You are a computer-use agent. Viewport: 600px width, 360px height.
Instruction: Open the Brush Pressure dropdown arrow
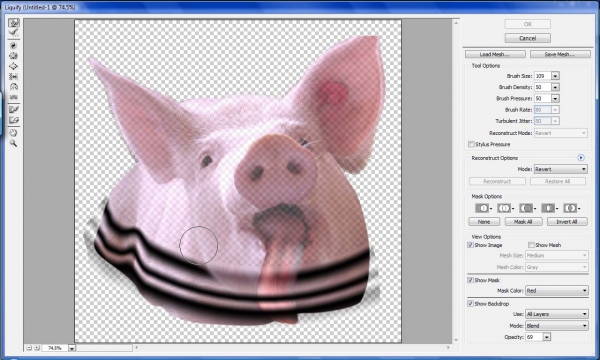coord(555,98)
